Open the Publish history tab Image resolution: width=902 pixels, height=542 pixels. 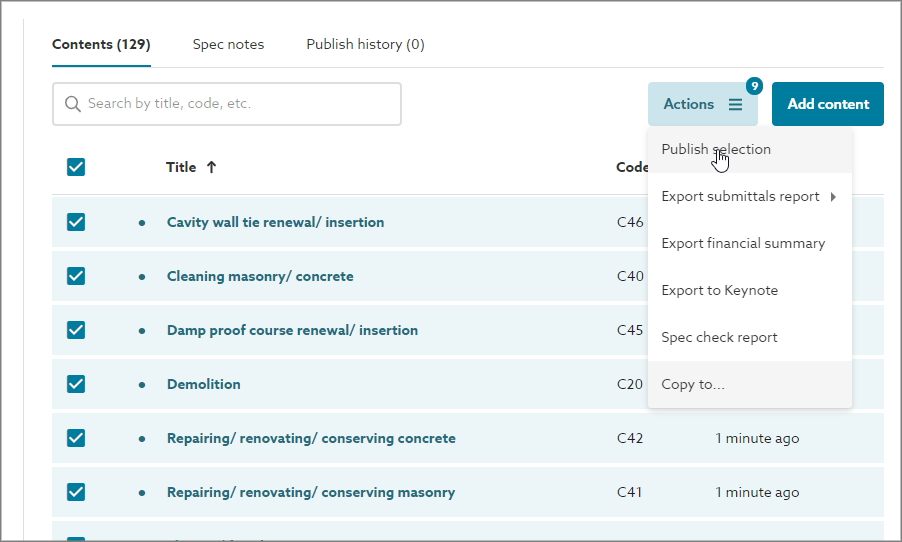(x=365, y=44)
